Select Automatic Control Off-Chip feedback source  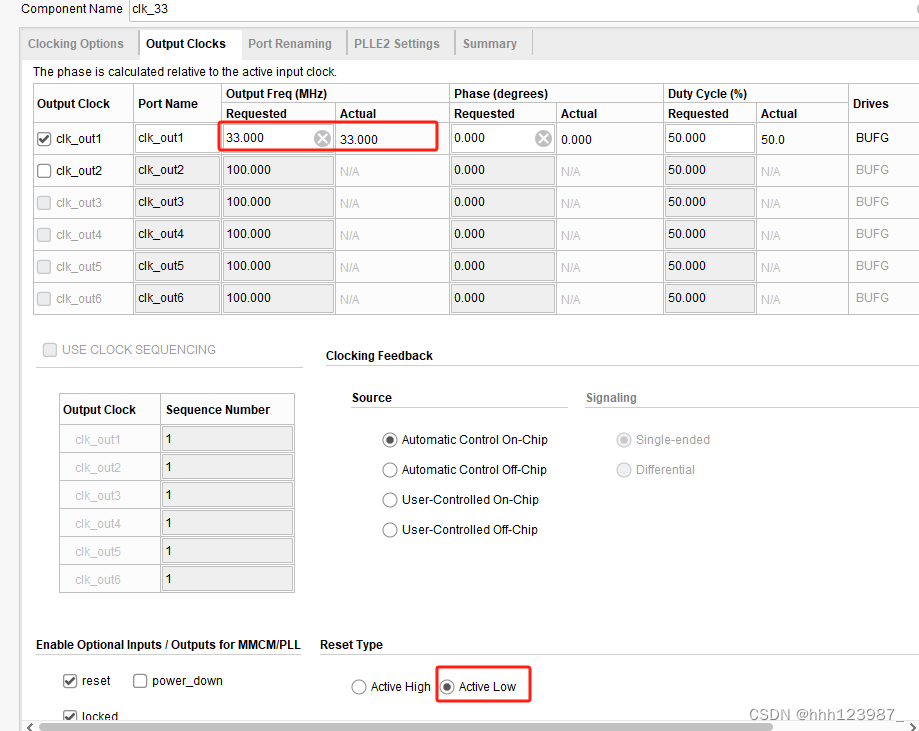coord(389,470)
